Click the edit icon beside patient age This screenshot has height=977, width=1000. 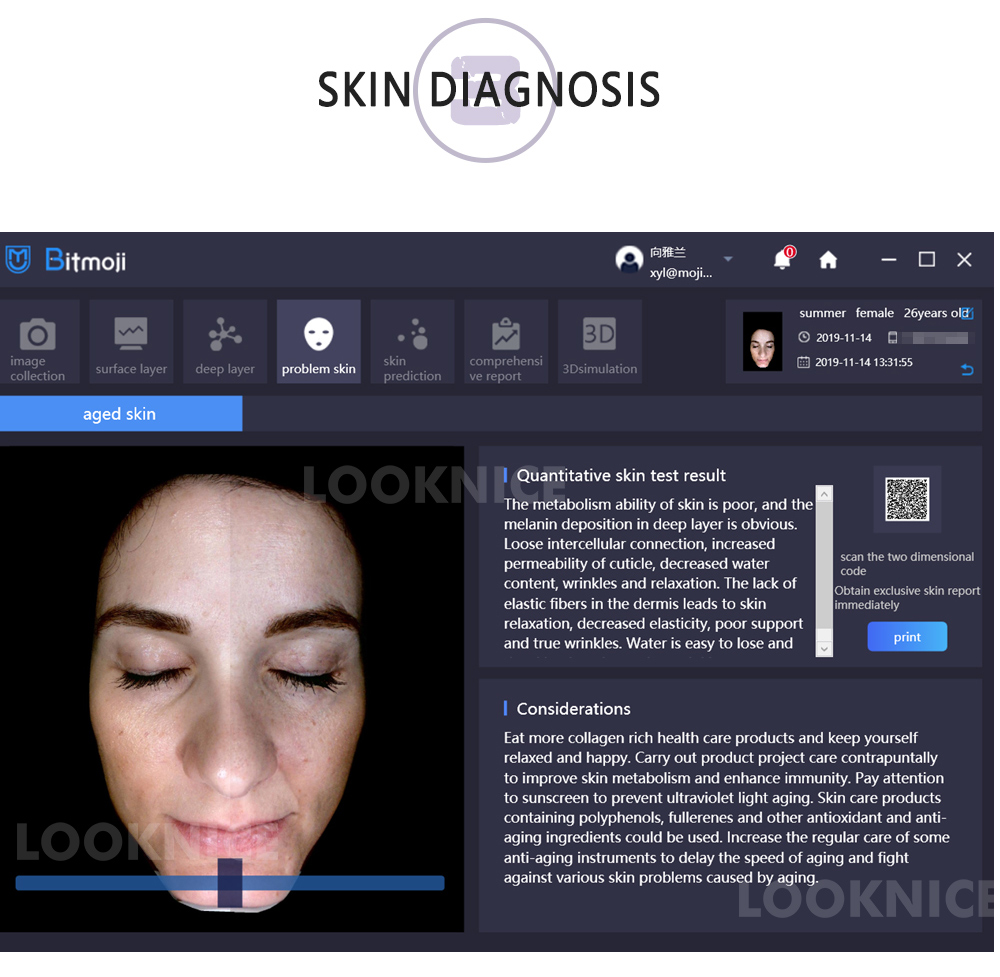coord(966,312)
